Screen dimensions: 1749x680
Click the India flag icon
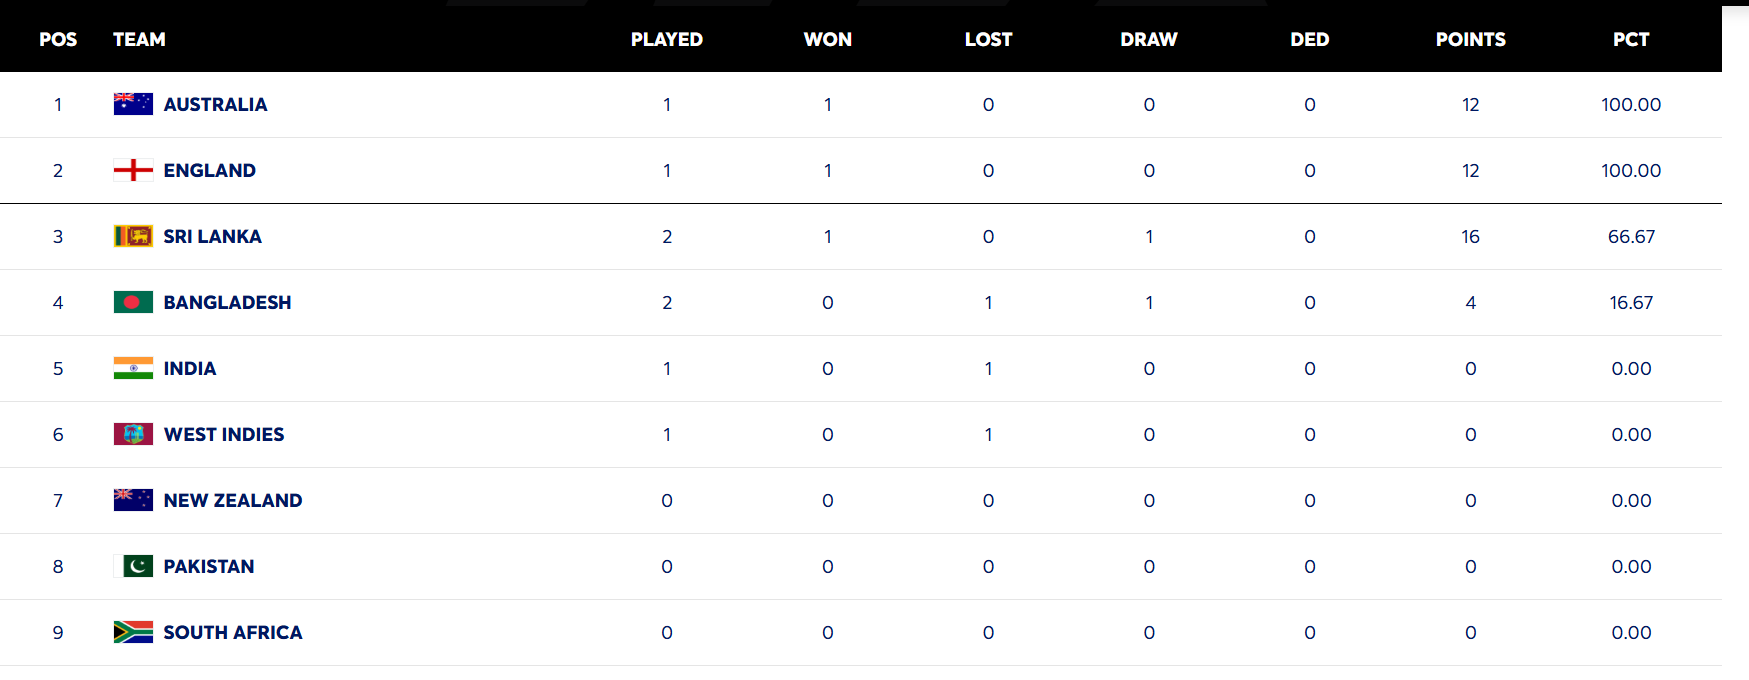133,368
